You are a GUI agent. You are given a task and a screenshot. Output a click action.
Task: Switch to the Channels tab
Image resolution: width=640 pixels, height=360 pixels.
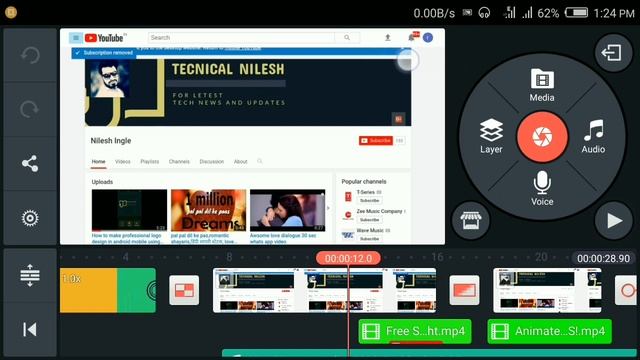[179, 162]
